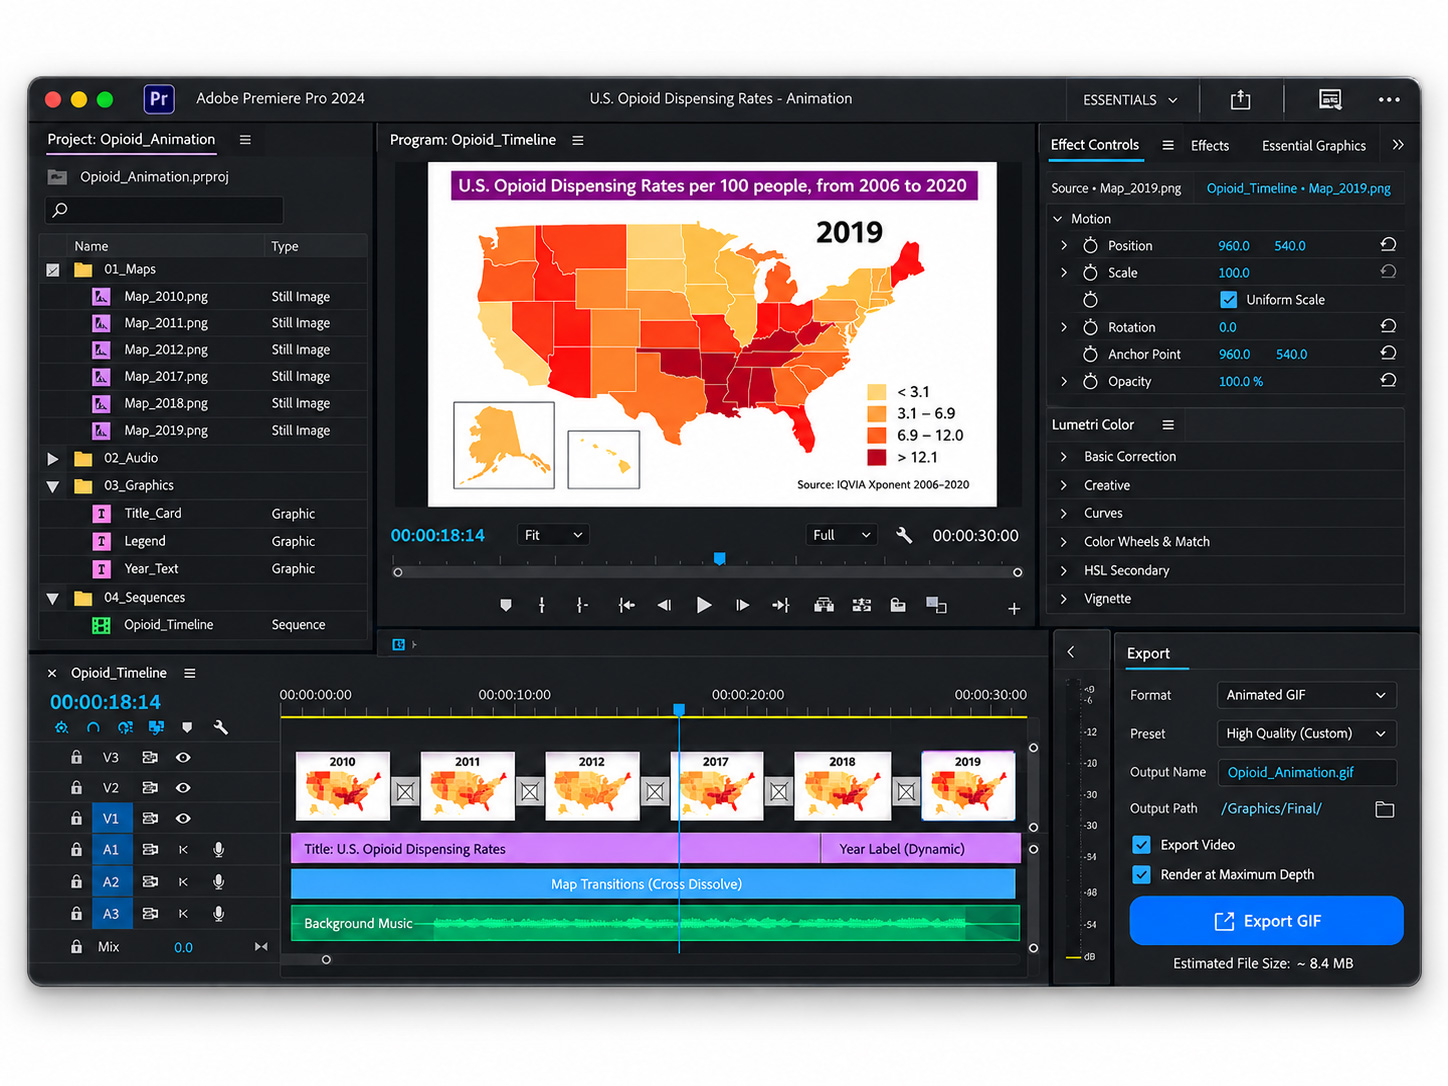Toggle the lock on track V3
The height and width of the screenshot is (1086, 1448).
[x=76, y=757]
